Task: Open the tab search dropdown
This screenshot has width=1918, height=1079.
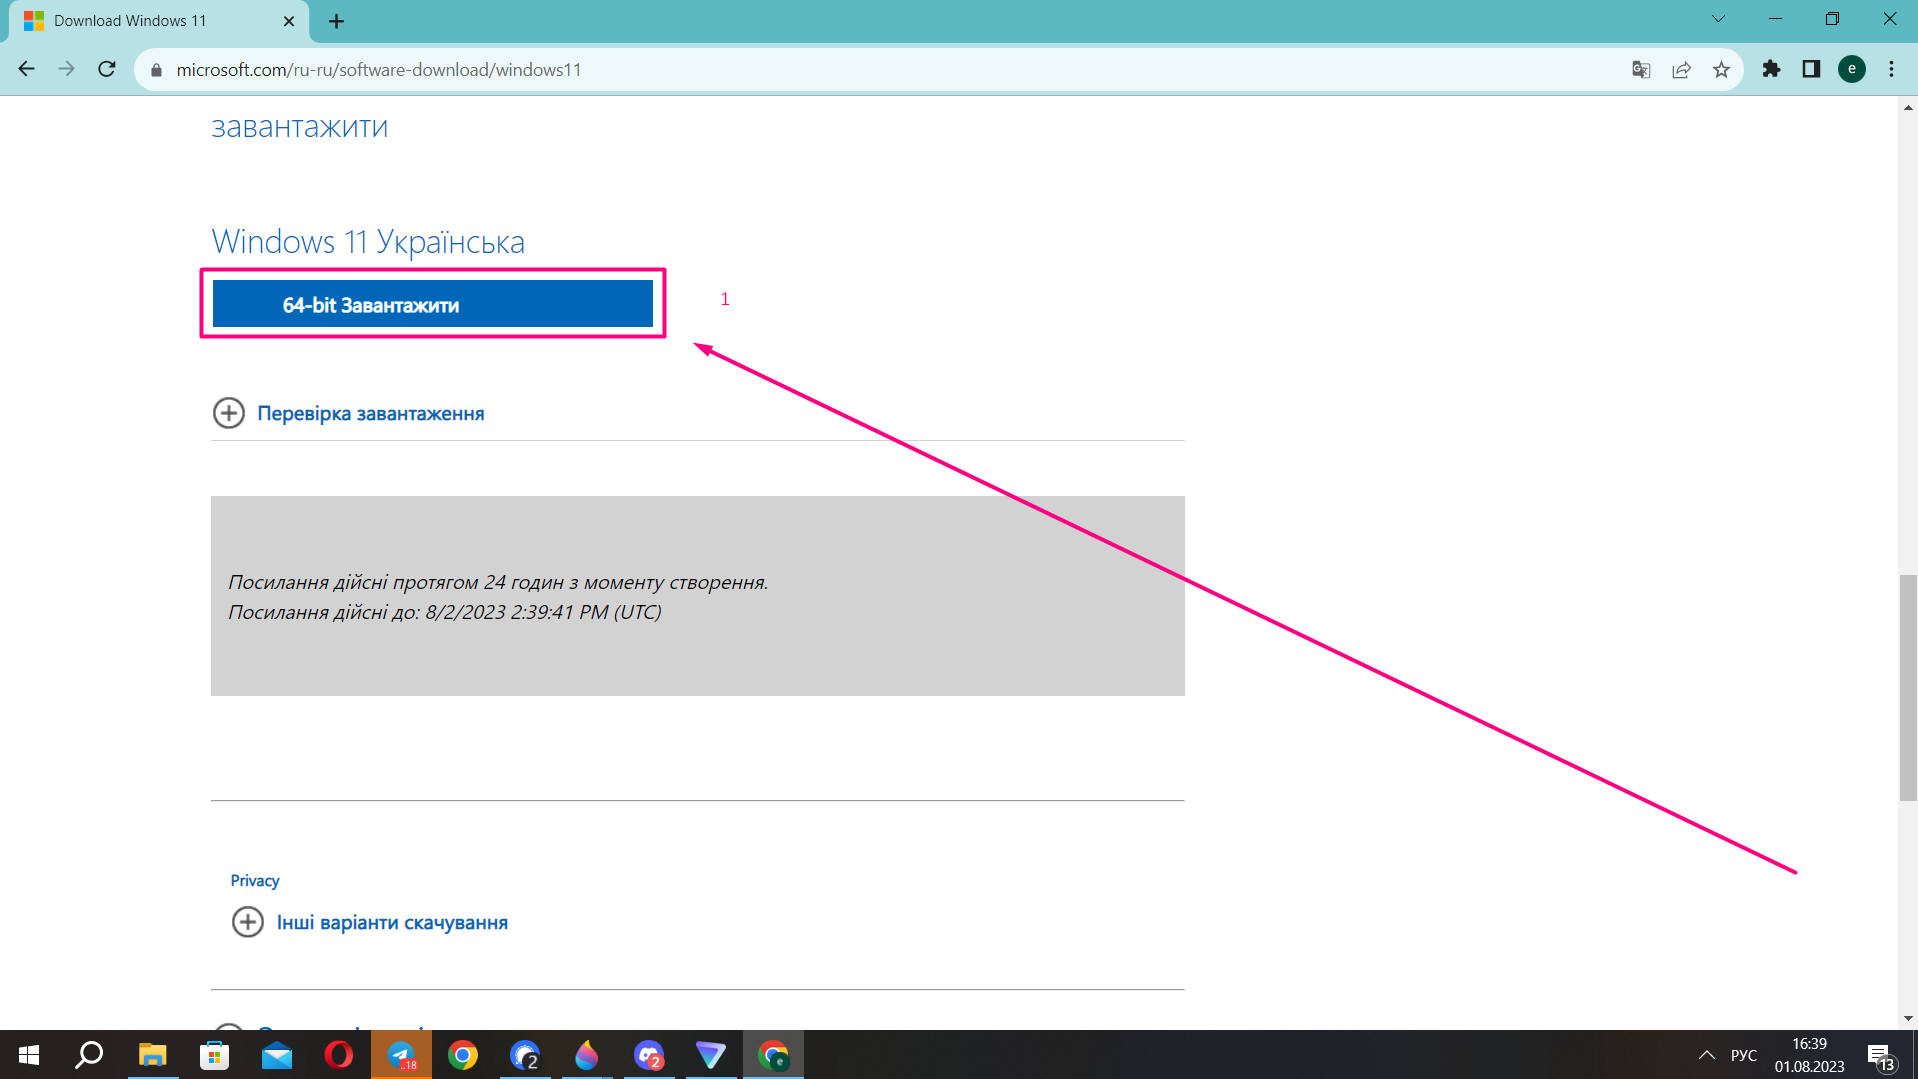Action: pyautogui.click(x=1718, y=19)
